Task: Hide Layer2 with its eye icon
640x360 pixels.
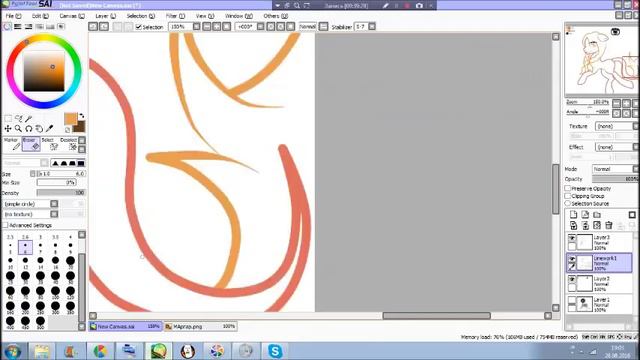Action: [x=572, y=280]
